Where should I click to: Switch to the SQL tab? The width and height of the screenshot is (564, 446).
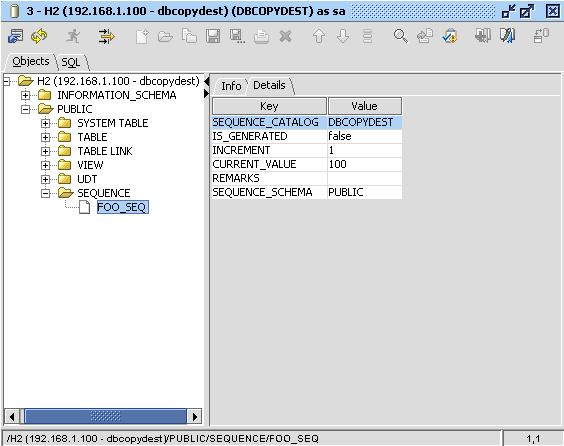coord(71,62)
